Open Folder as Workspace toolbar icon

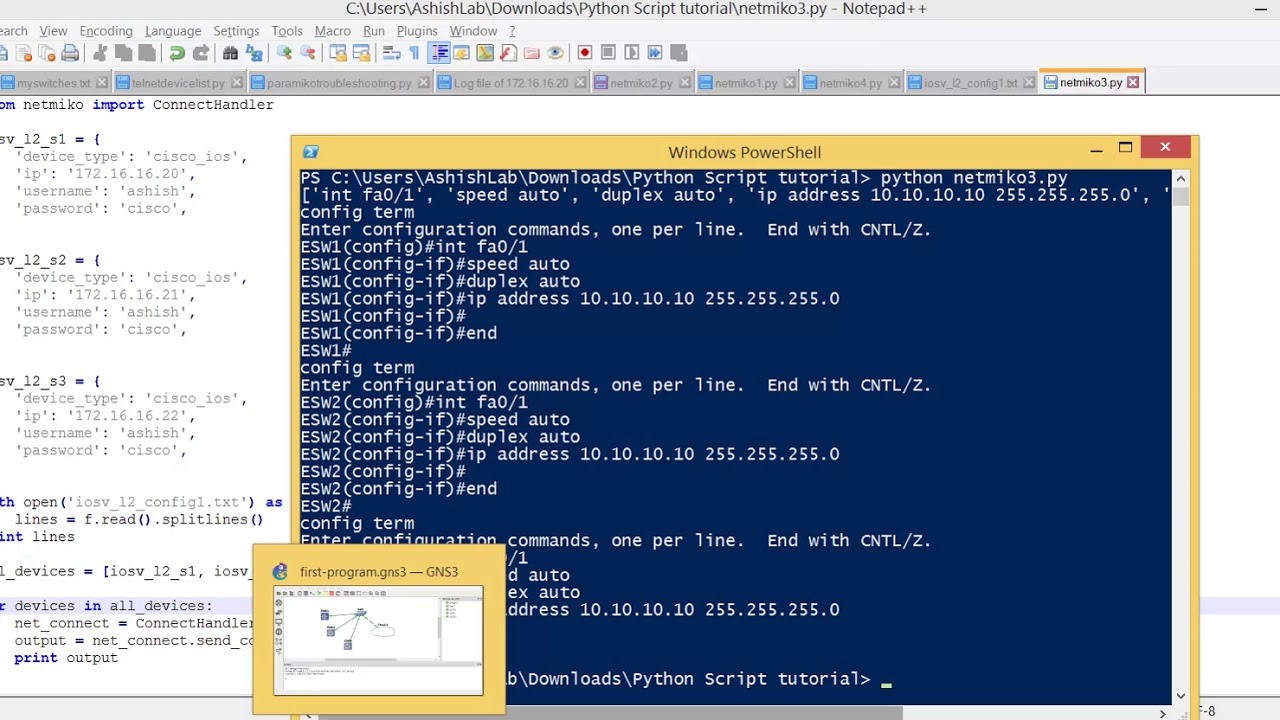click(531, 52)
